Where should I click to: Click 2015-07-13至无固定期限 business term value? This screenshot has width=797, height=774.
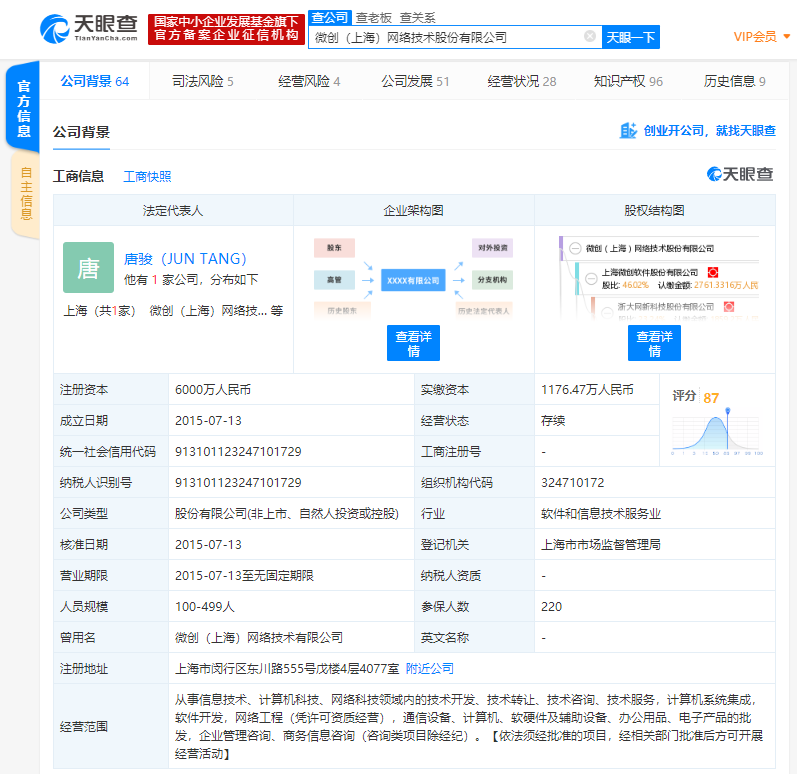pyautogui.click(x=244, y=575)
